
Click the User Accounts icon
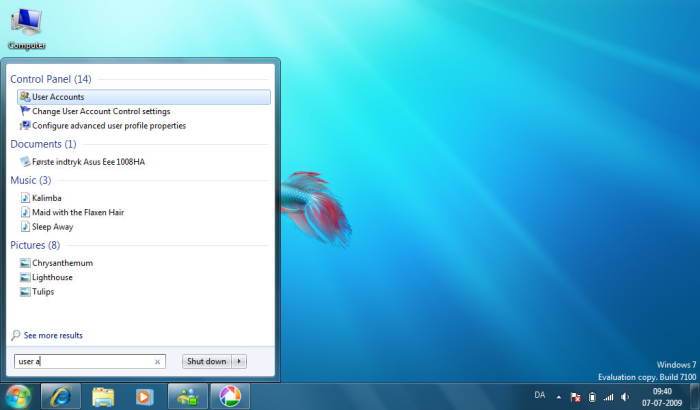[25, 96]
